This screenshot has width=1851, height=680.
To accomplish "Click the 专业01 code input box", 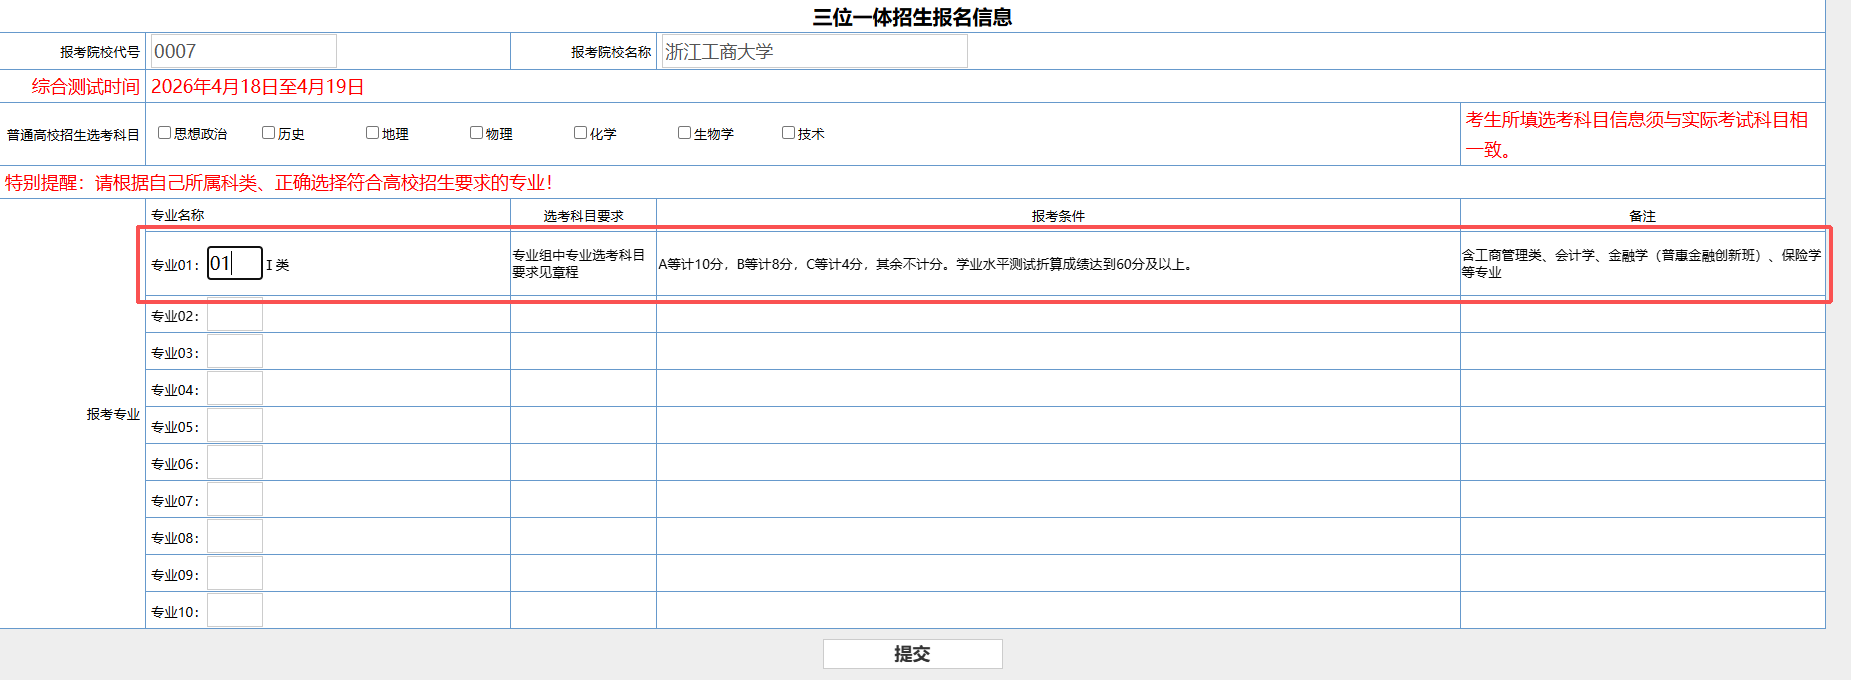I will tap(235, 264).
